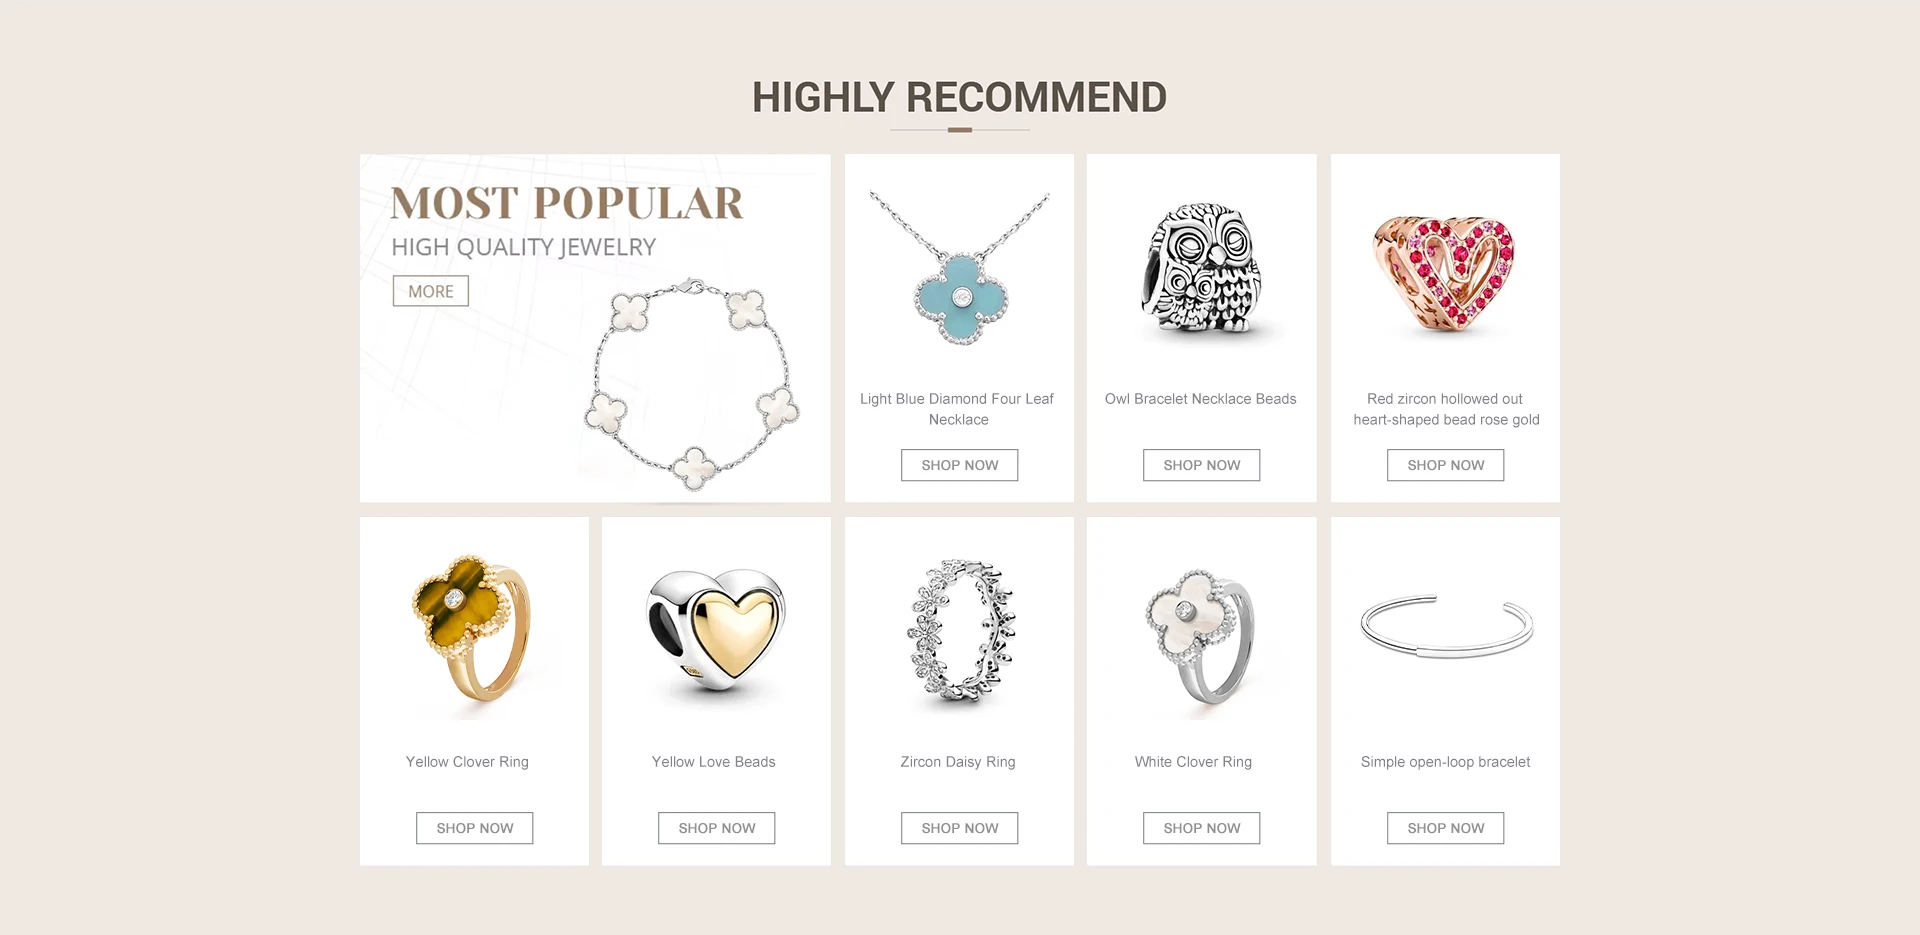Shop now for Yellow Love Beads
The width and height of the screenshot is (1920, 935).
716,828
